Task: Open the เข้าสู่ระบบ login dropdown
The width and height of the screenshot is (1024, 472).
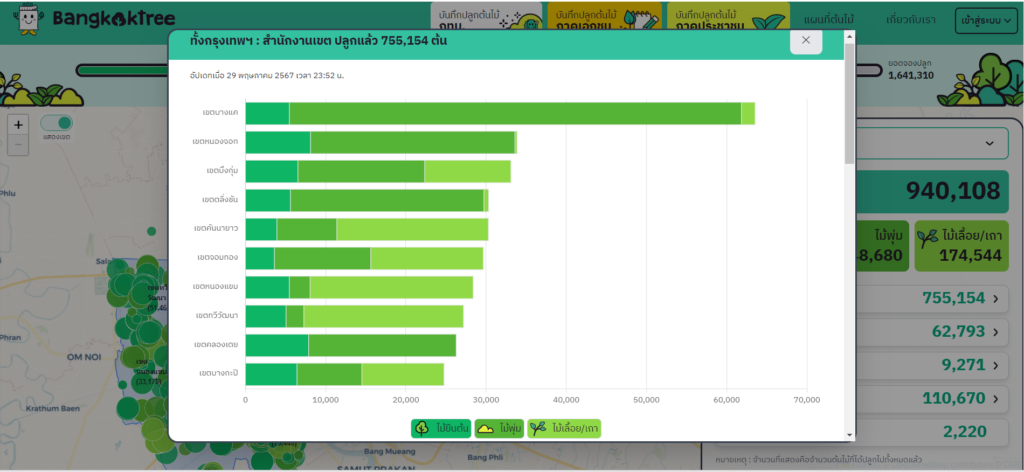Action: [x=985, y=21]
